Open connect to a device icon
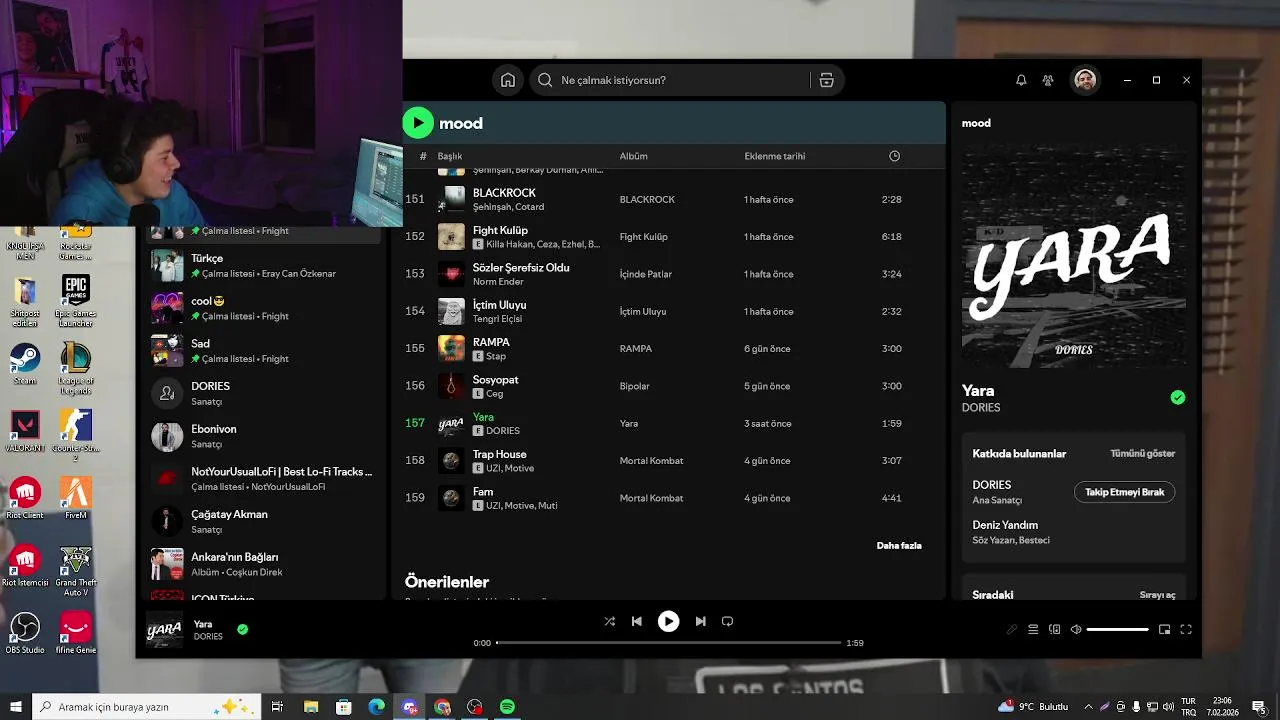 coord(1055,629)
